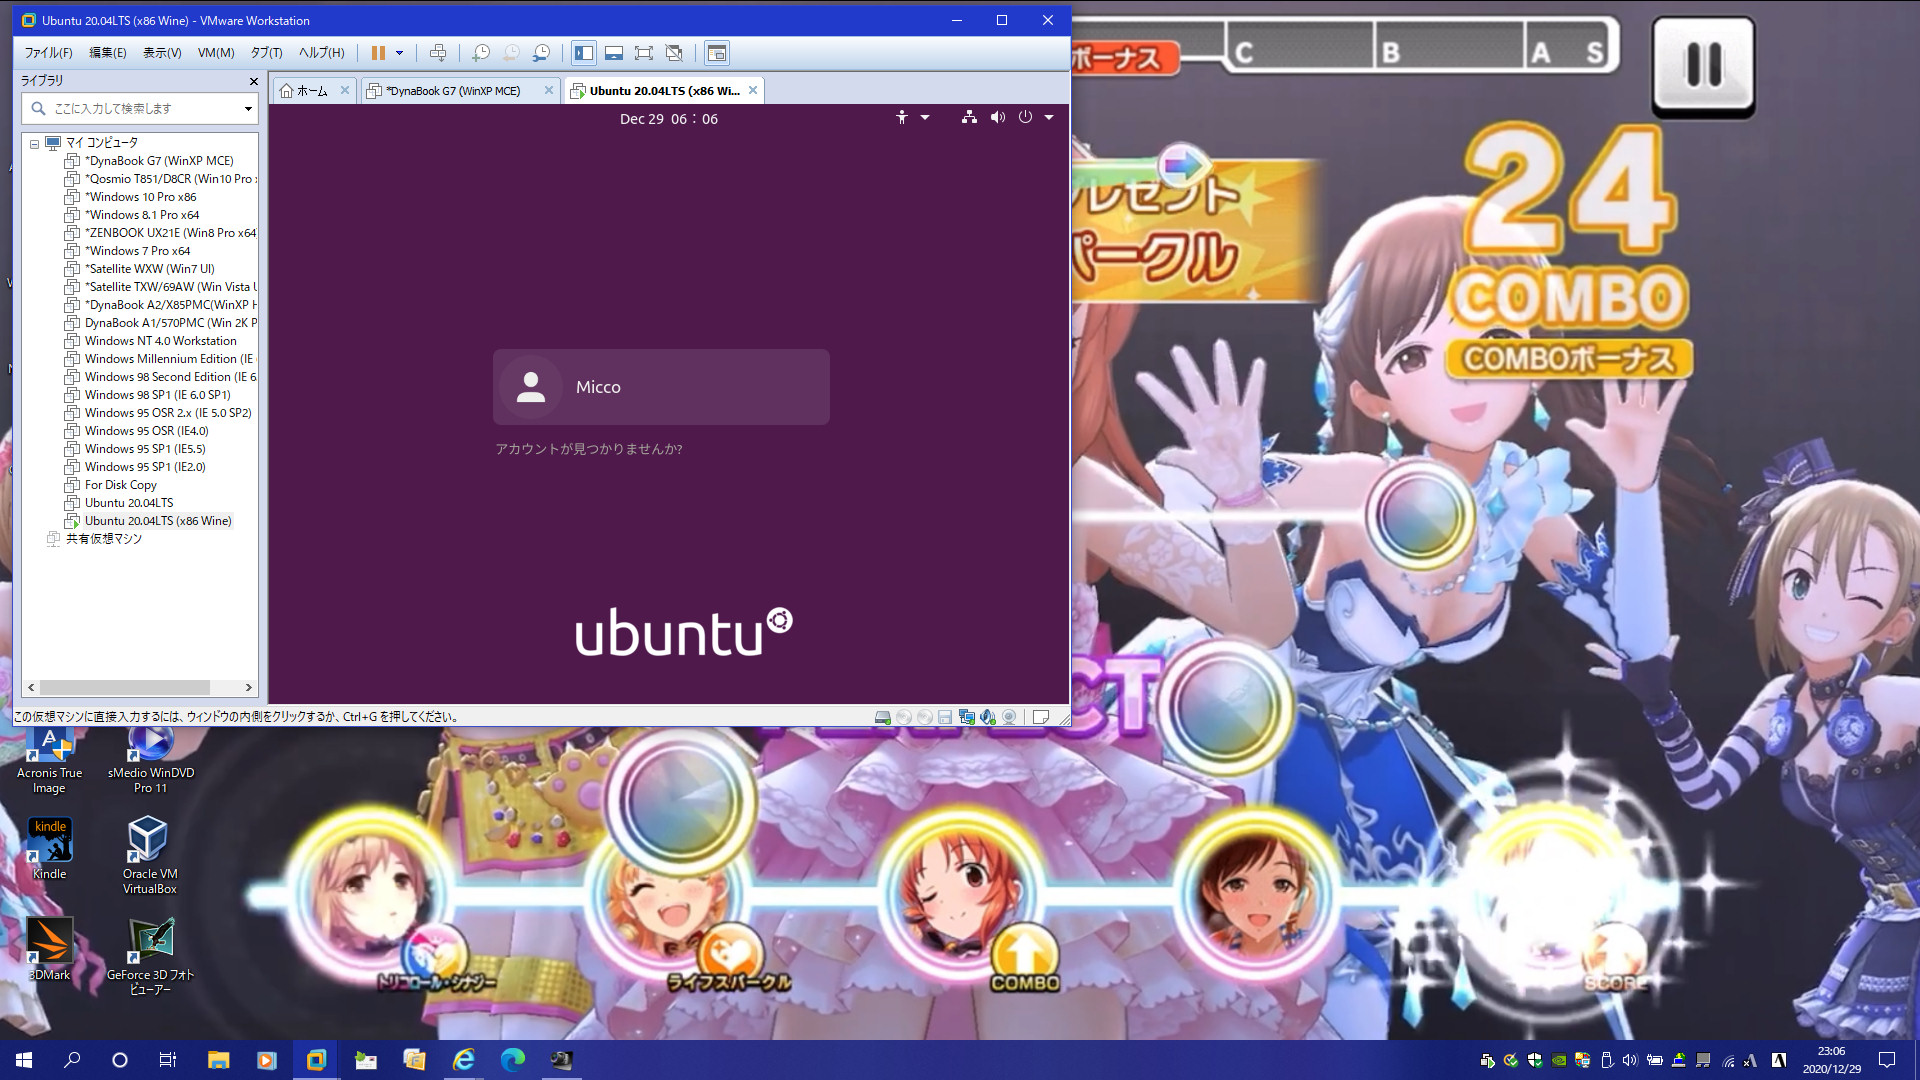Click the console view toolbar icon
The height and width of the screenshot is (1080, 1920).
tap(716, 53)
